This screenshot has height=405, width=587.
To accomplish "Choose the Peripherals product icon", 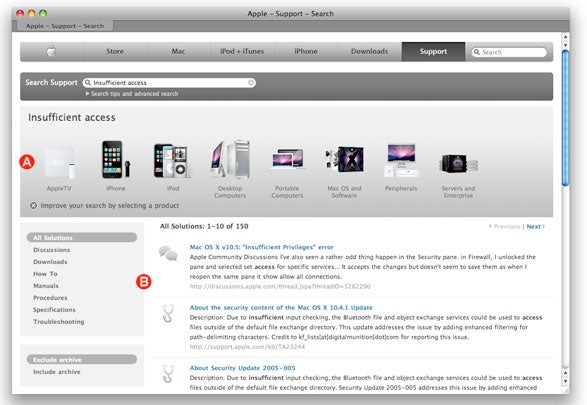I will pyautogui.click(x=401, y=160).
